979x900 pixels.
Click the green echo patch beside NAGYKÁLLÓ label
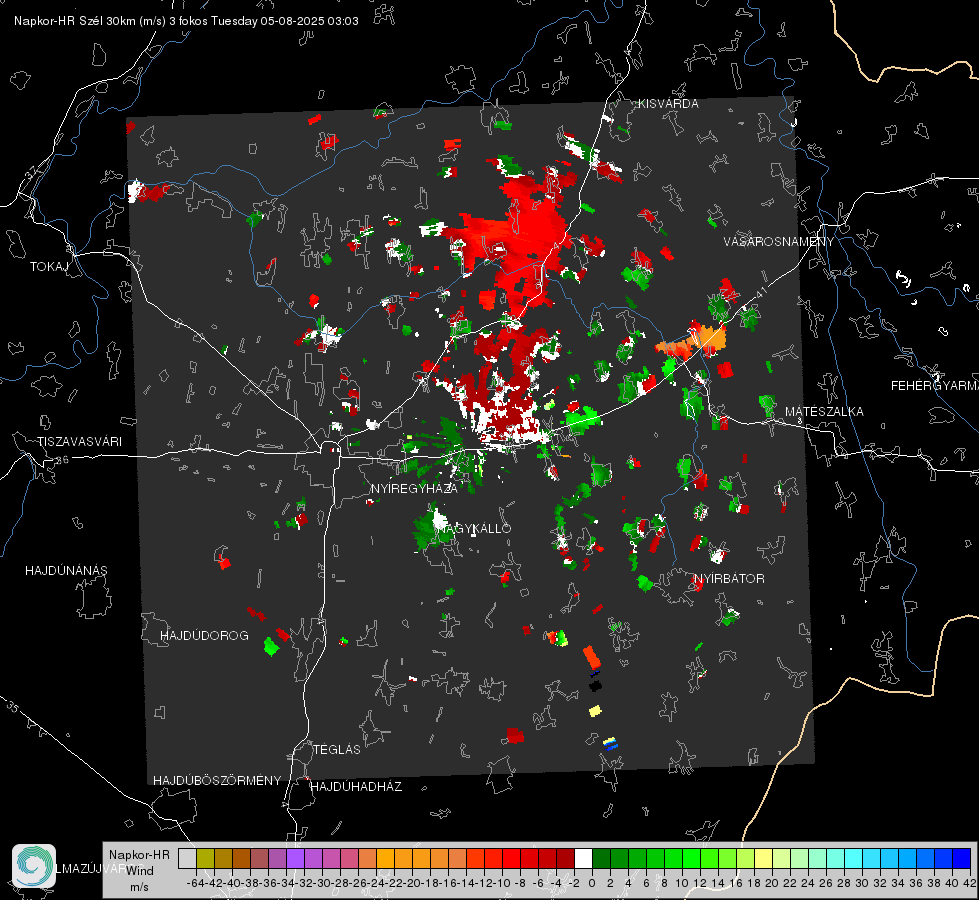(x=431, y=526)
